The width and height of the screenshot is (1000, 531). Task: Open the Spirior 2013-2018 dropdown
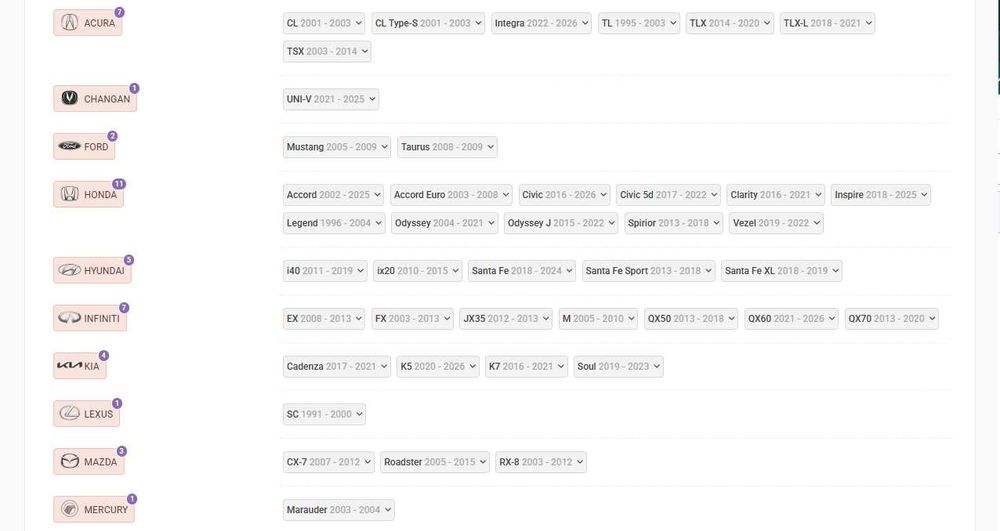pos(673,223)
